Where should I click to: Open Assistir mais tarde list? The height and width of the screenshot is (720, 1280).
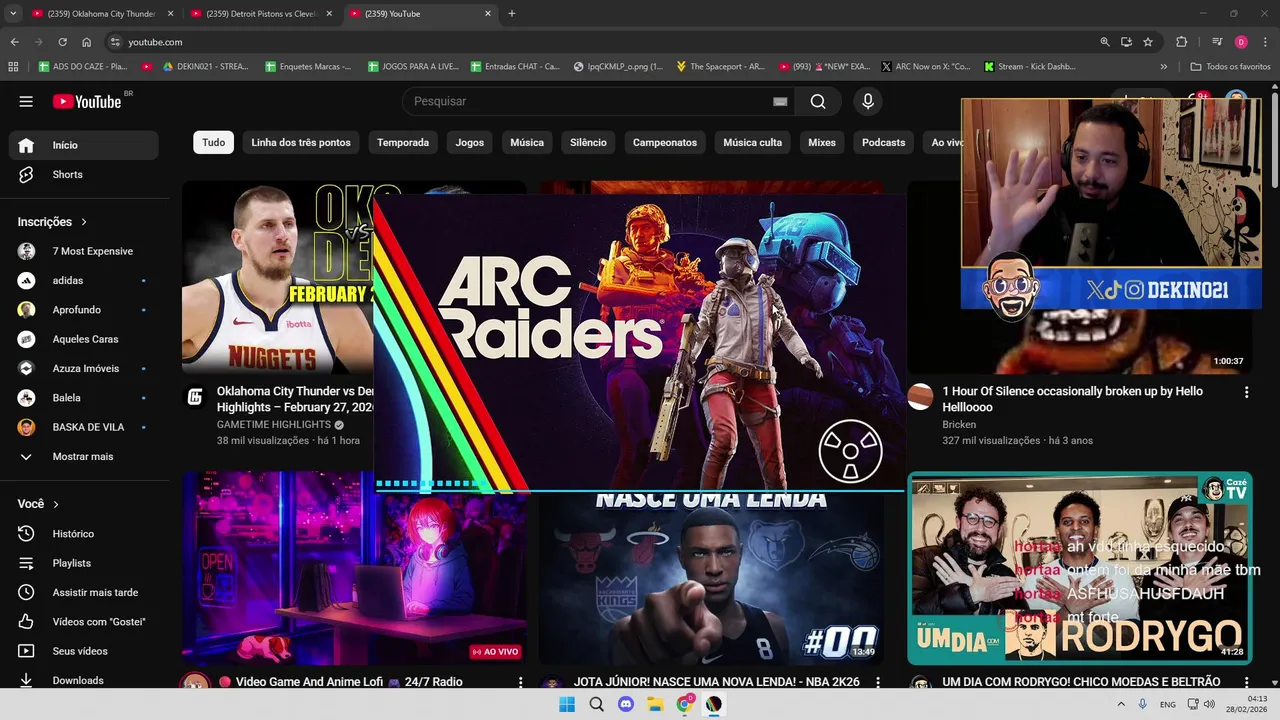click(84, 592)
